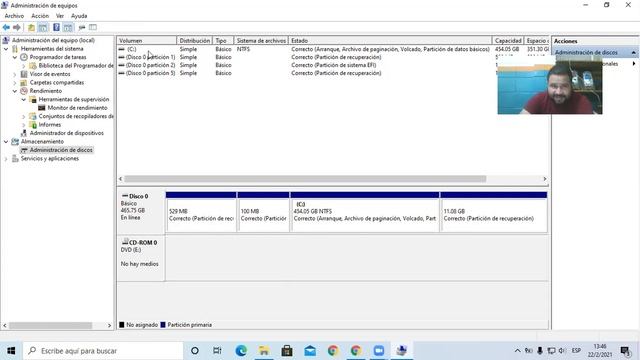Click the Carpetas compartidas icon

coord(24,82)
